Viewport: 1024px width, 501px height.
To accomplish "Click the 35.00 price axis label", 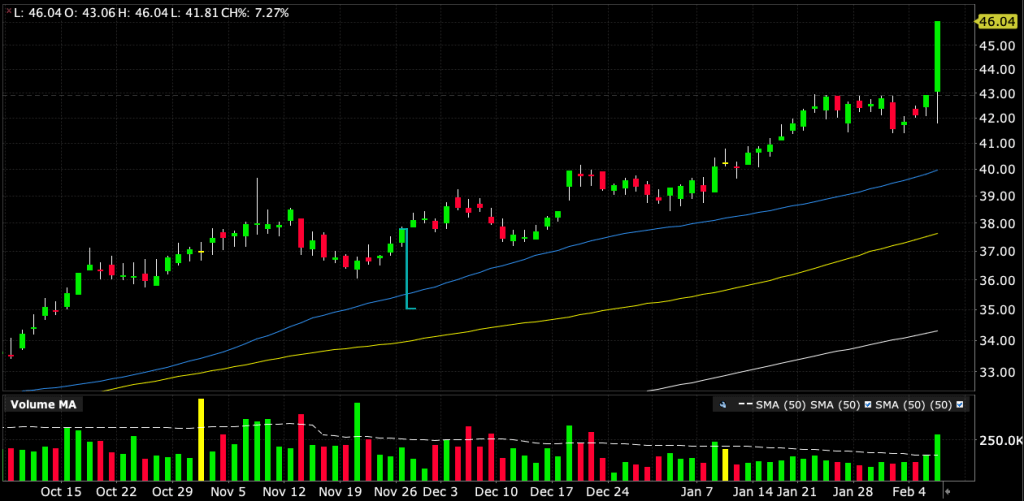I will pos(996,310).
